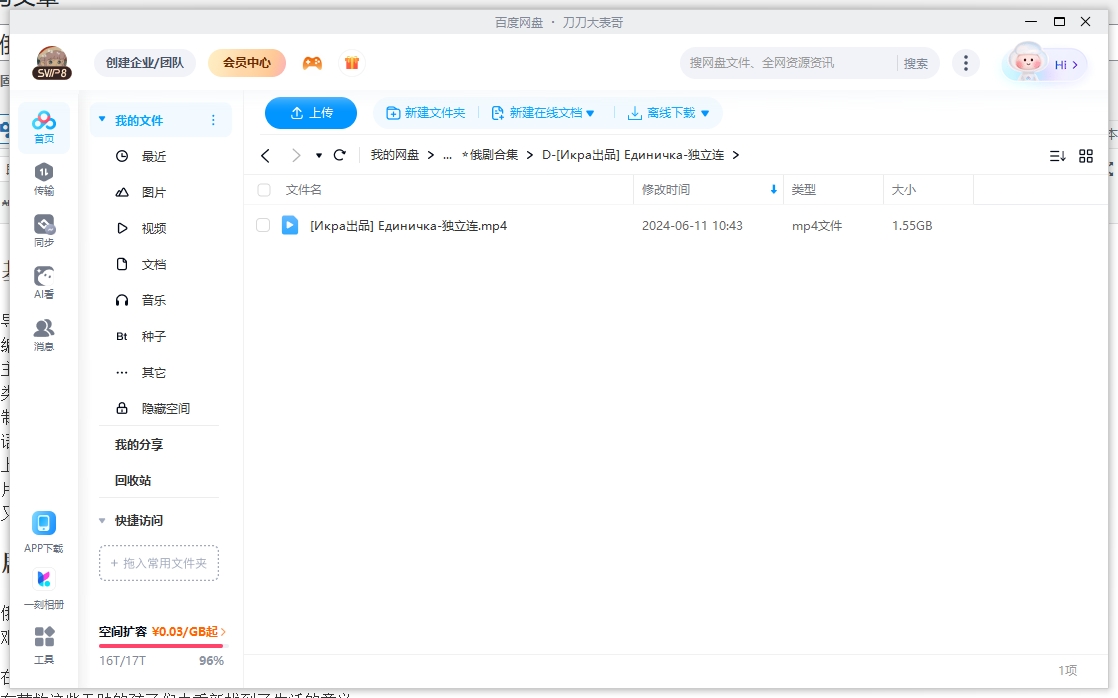Click the game controller icon near 会员中心
This screenshot has width=1118, height=698.
(x=312, y=62)
